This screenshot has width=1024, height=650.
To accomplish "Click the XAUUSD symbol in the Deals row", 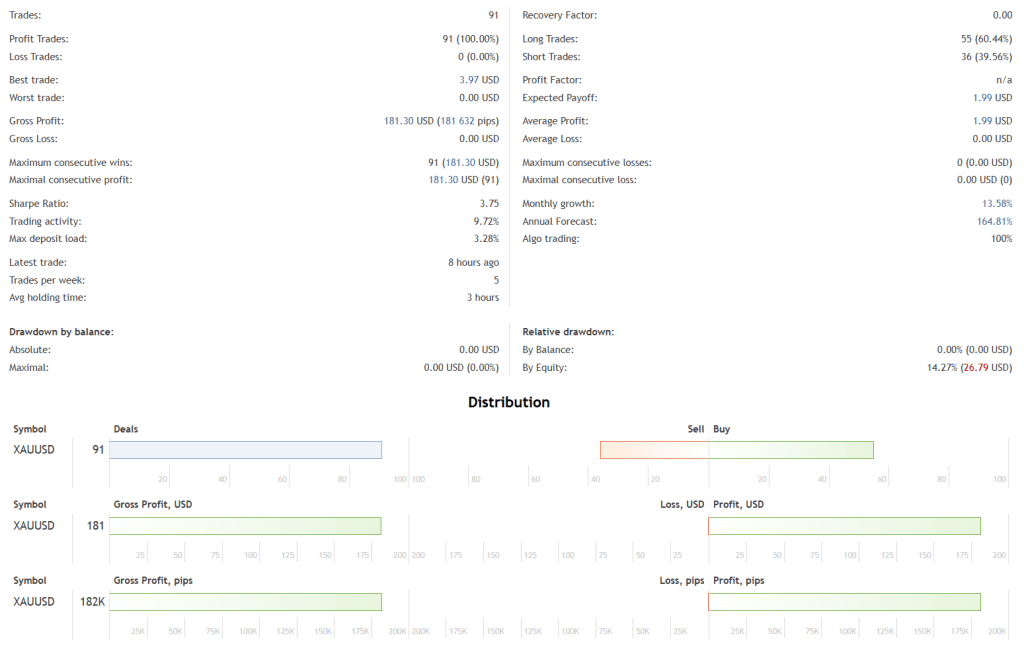I will (33, 449).
